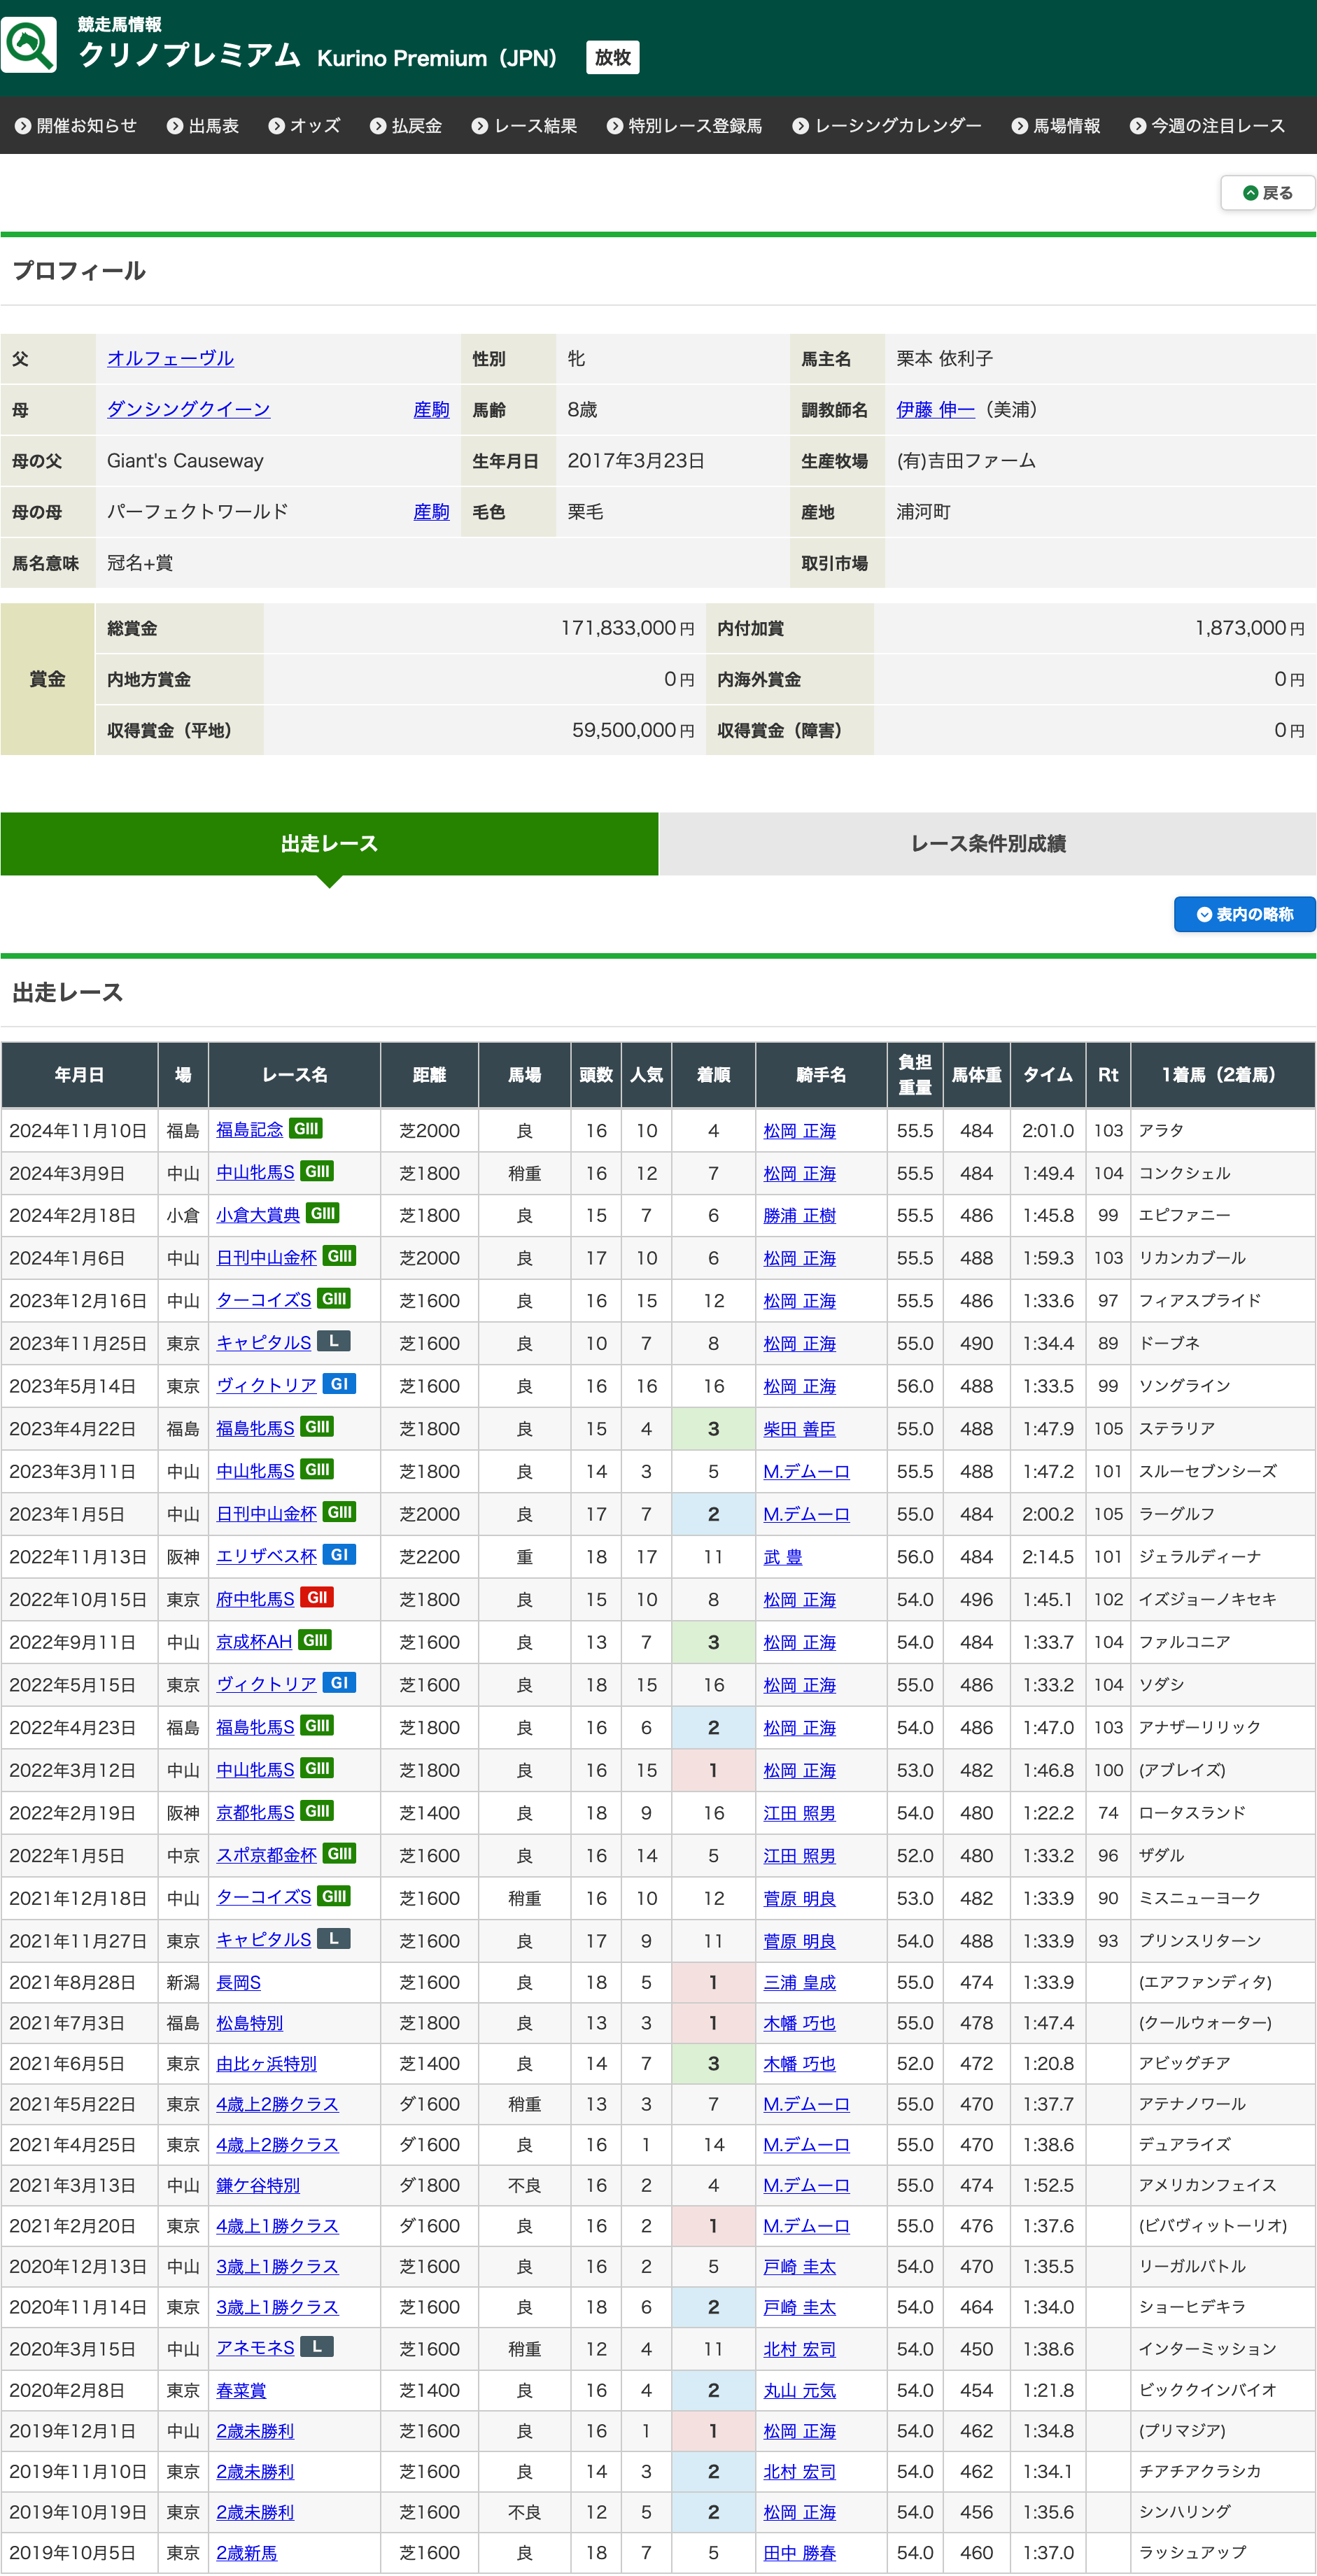Open アネモネS race link
Screen dimensions: 1317x2576
pos(256,2348)
